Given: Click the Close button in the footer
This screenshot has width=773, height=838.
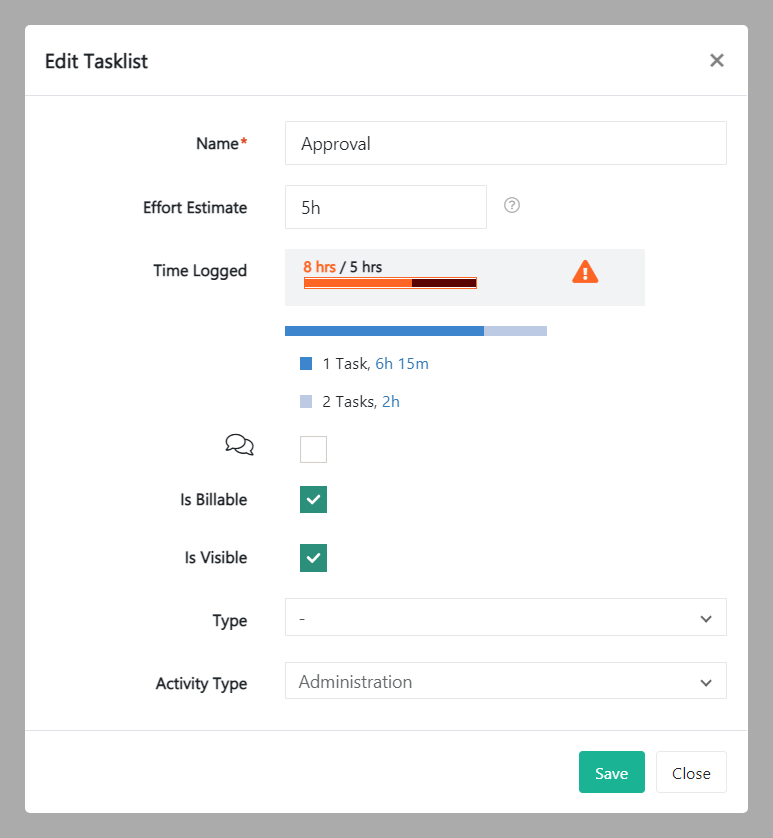Looking at the screenshot, I should click(x=691, y=773).
